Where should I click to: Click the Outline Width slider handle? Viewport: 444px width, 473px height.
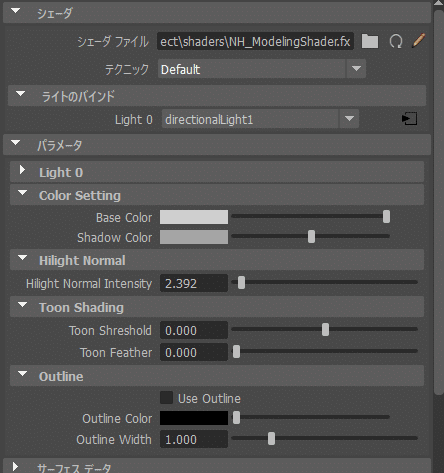[x=272, y=439]
